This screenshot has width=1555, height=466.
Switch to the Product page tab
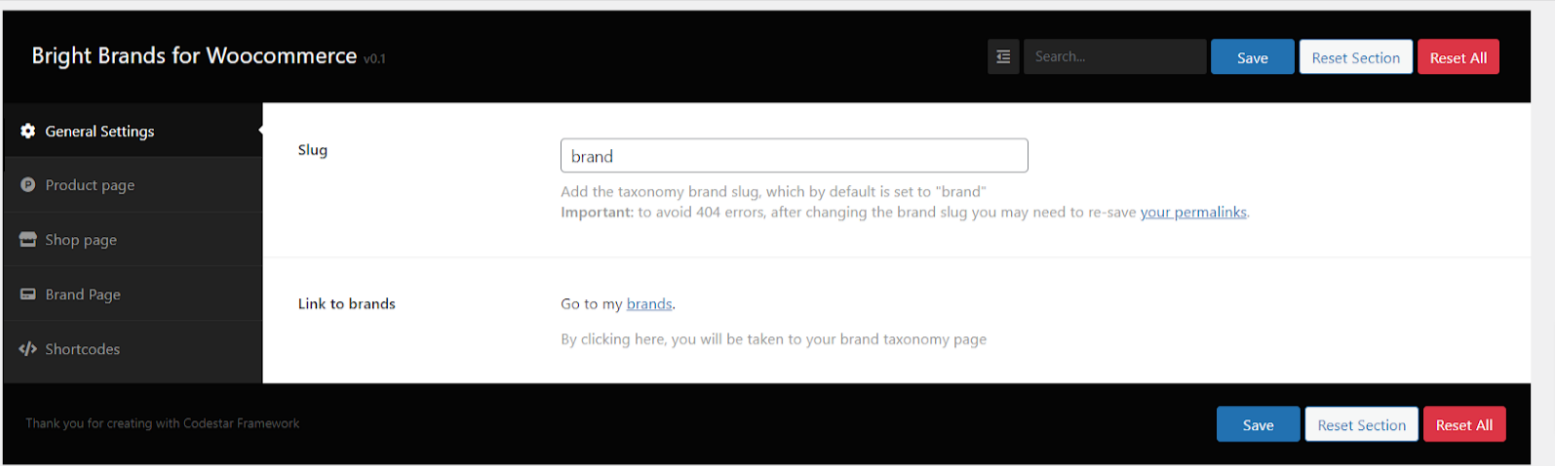[x=132, y=185]
